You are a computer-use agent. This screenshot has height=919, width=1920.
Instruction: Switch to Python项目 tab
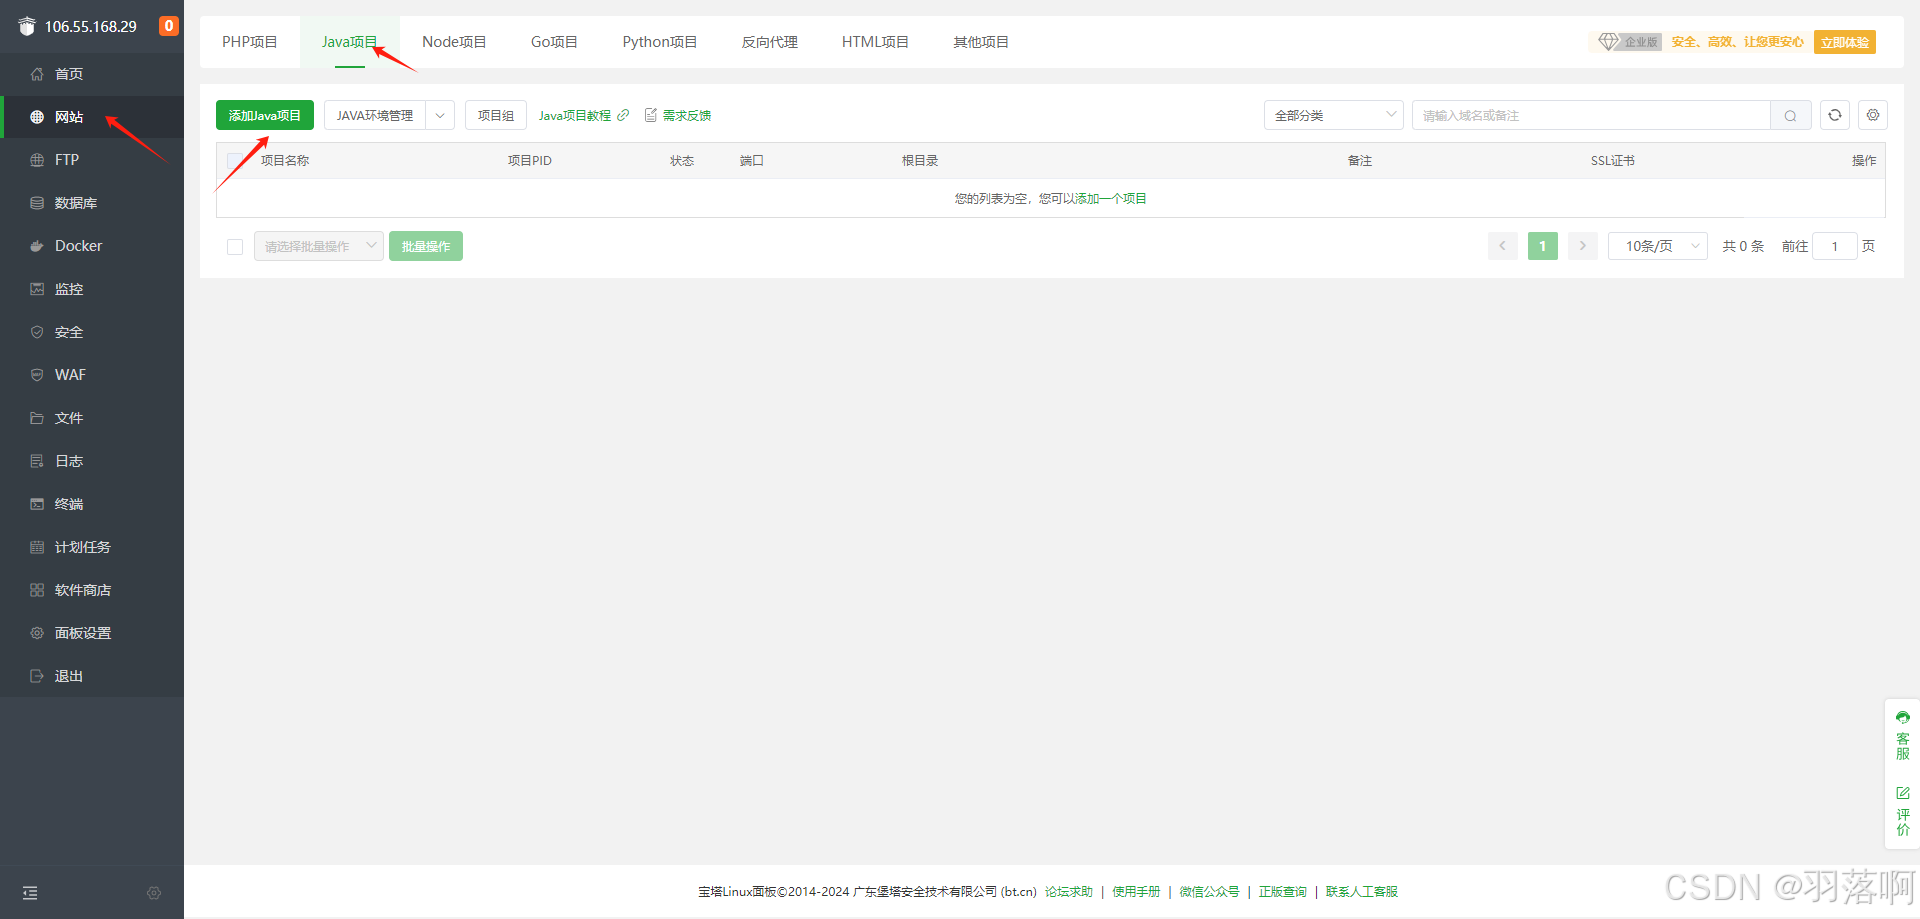click(660, 42)
